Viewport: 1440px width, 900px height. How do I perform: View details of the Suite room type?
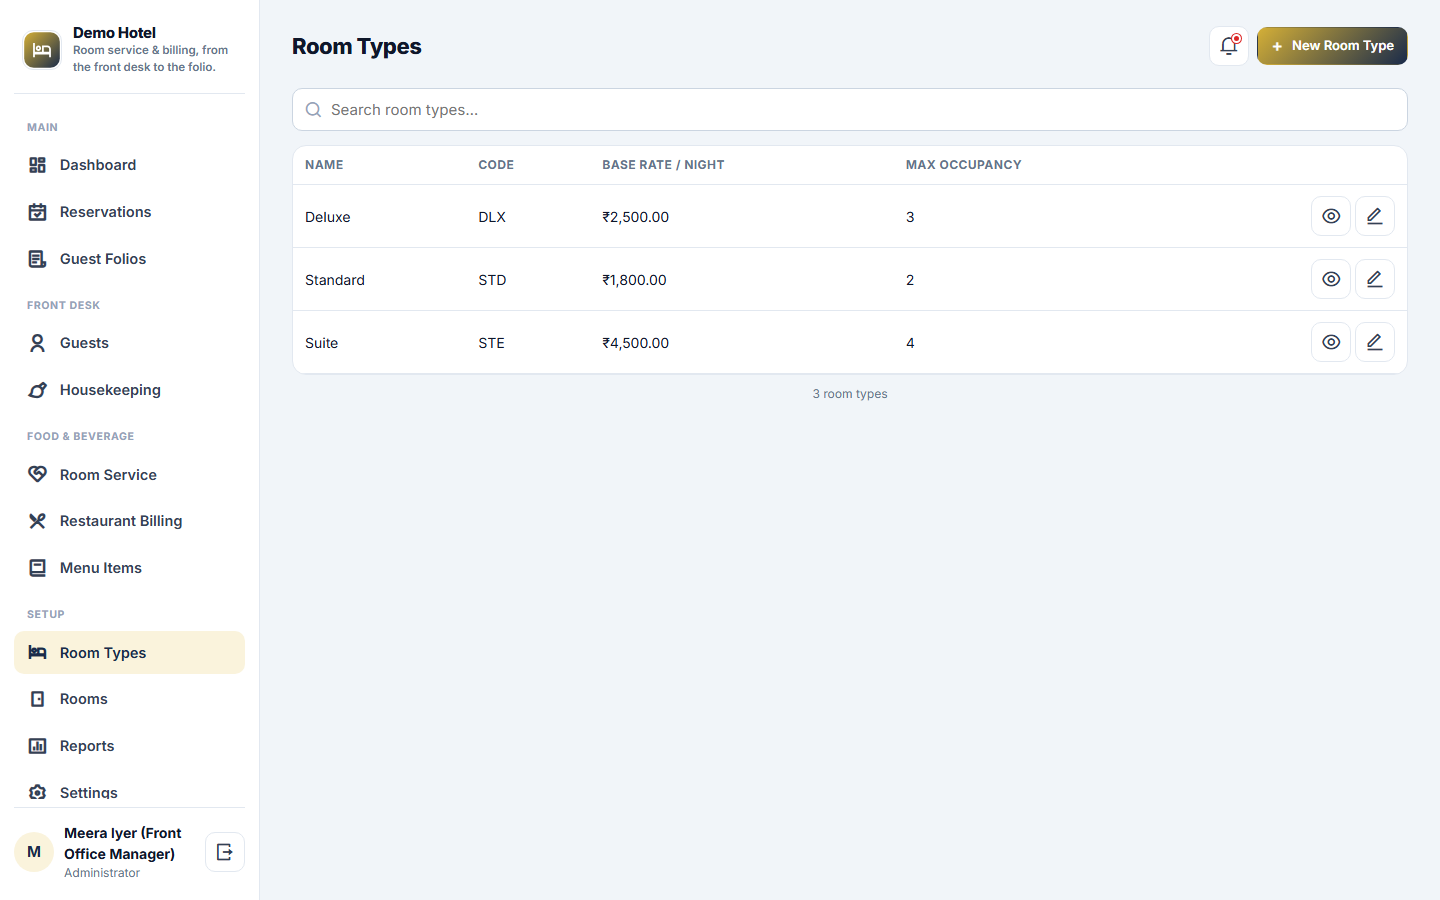pyautogui.click(x=1331, y=342)
